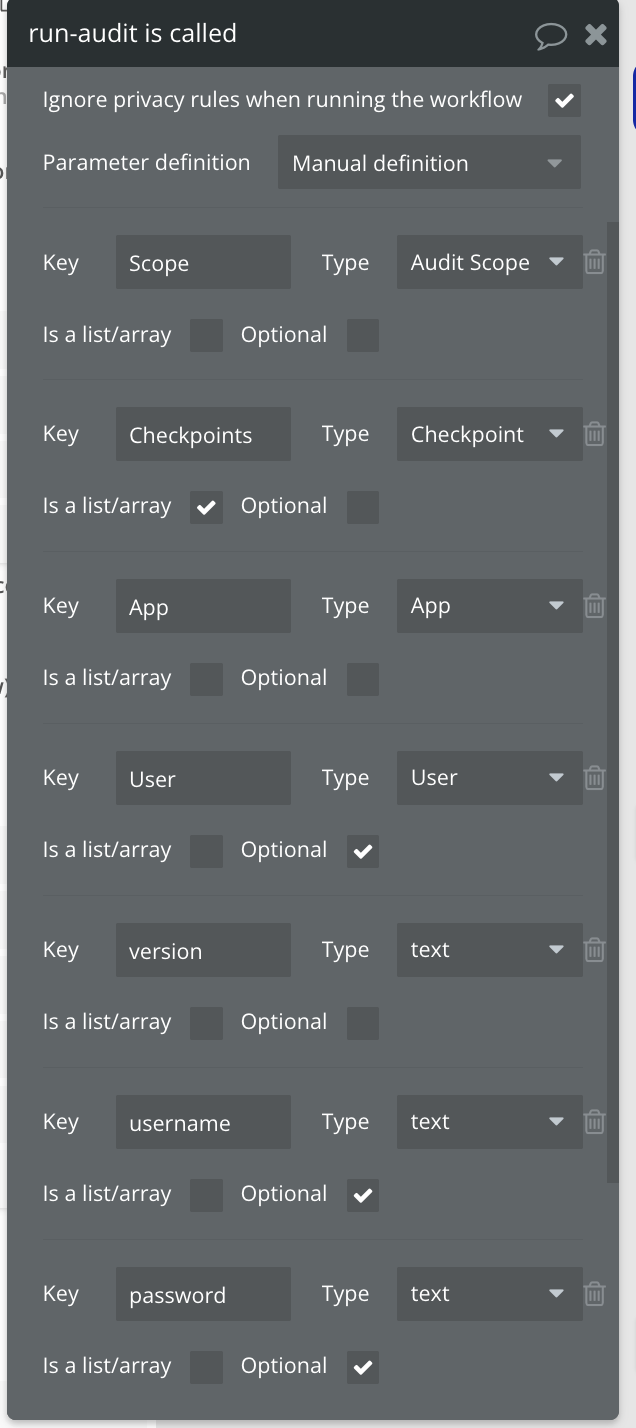Click the panel's vertical scrollbar
The height and width of the screenshot is (1428, 636).
(x=613, y=700)
